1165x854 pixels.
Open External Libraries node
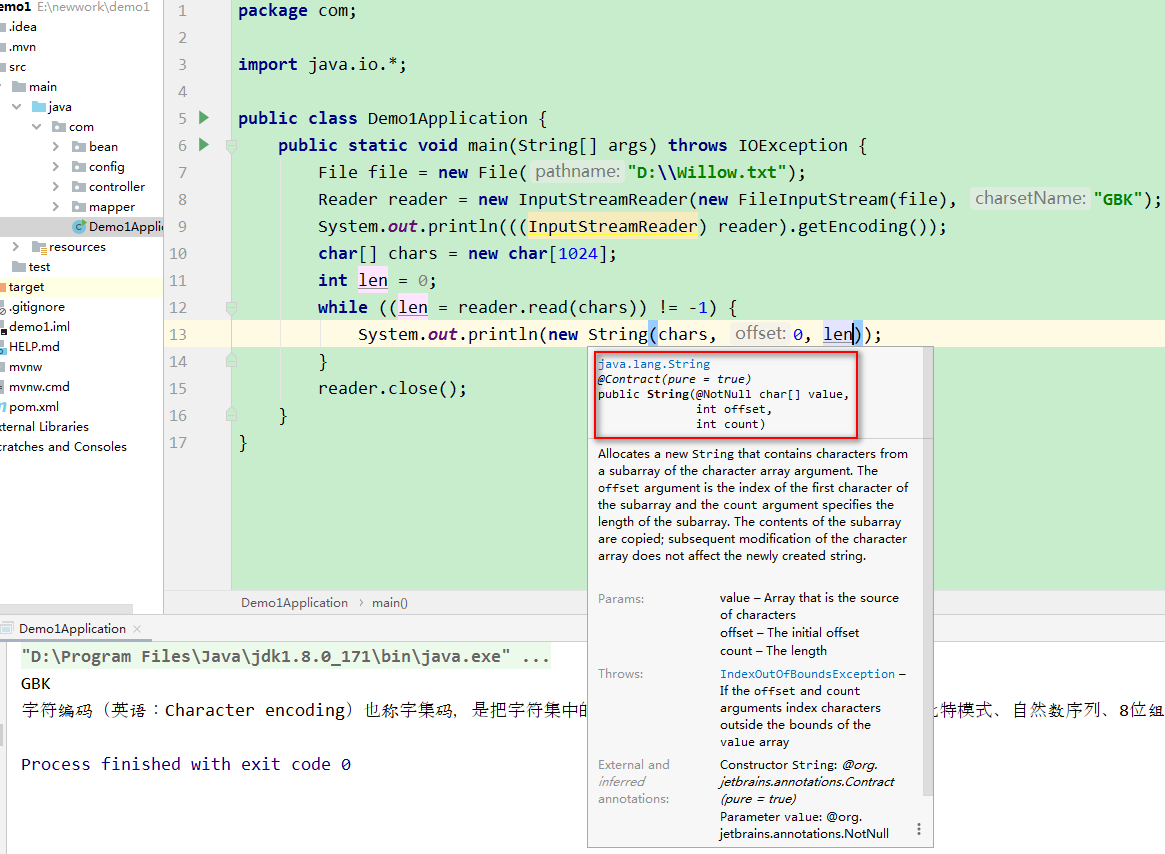[x=45, y=427]
